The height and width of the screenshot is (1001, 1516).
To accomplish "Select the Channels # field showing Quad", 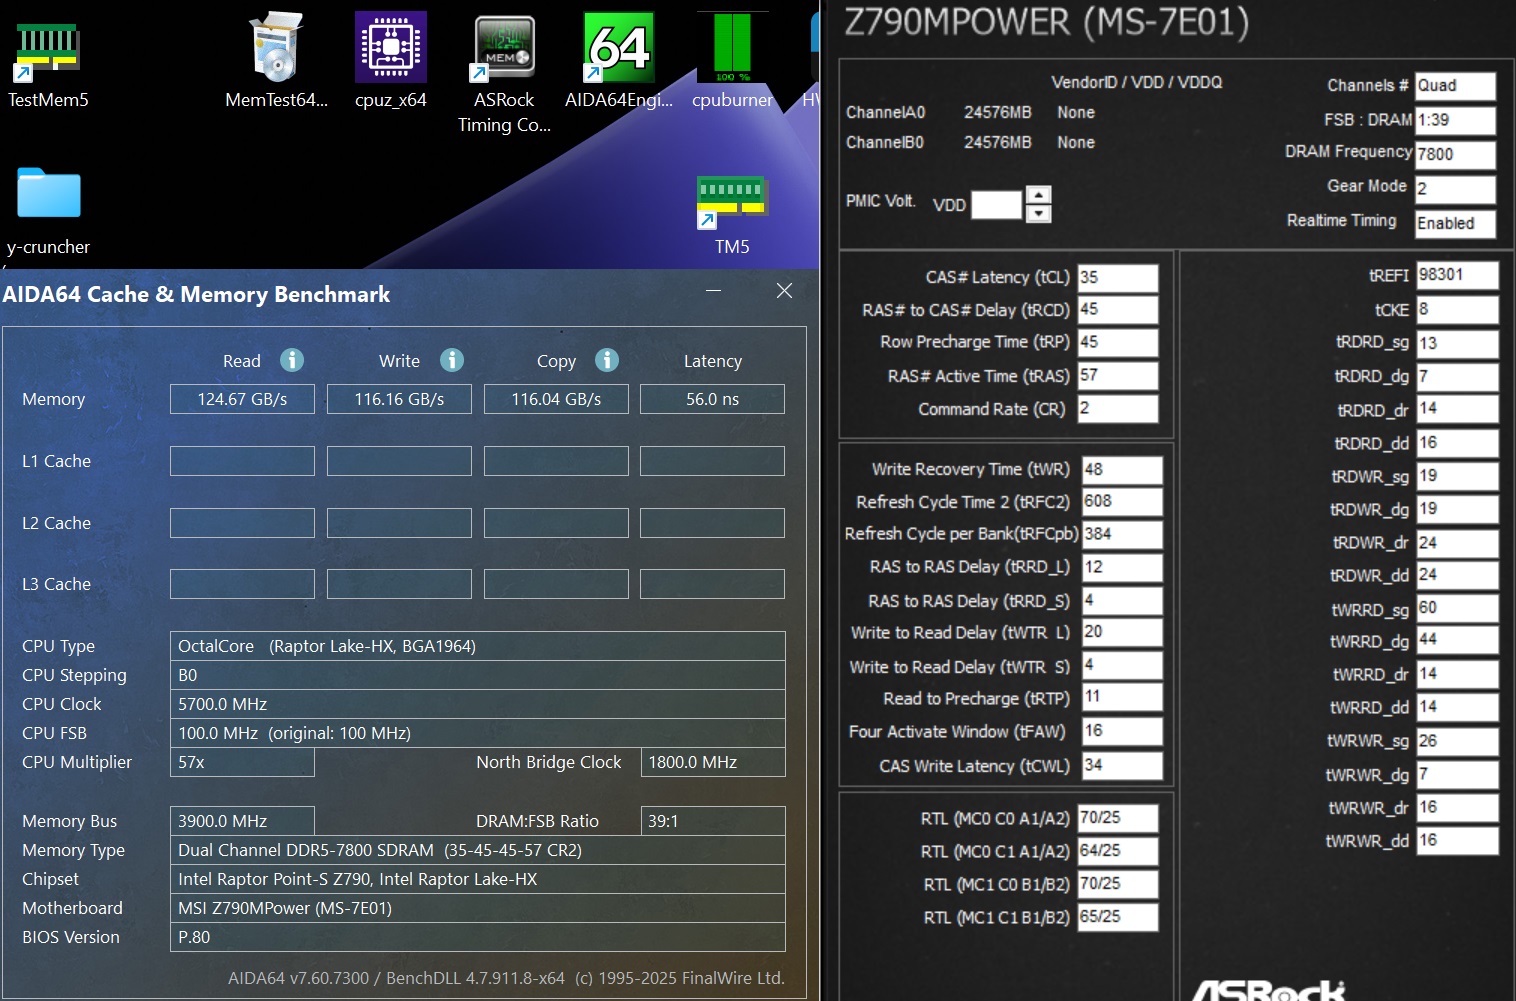I will (1456, 86).
